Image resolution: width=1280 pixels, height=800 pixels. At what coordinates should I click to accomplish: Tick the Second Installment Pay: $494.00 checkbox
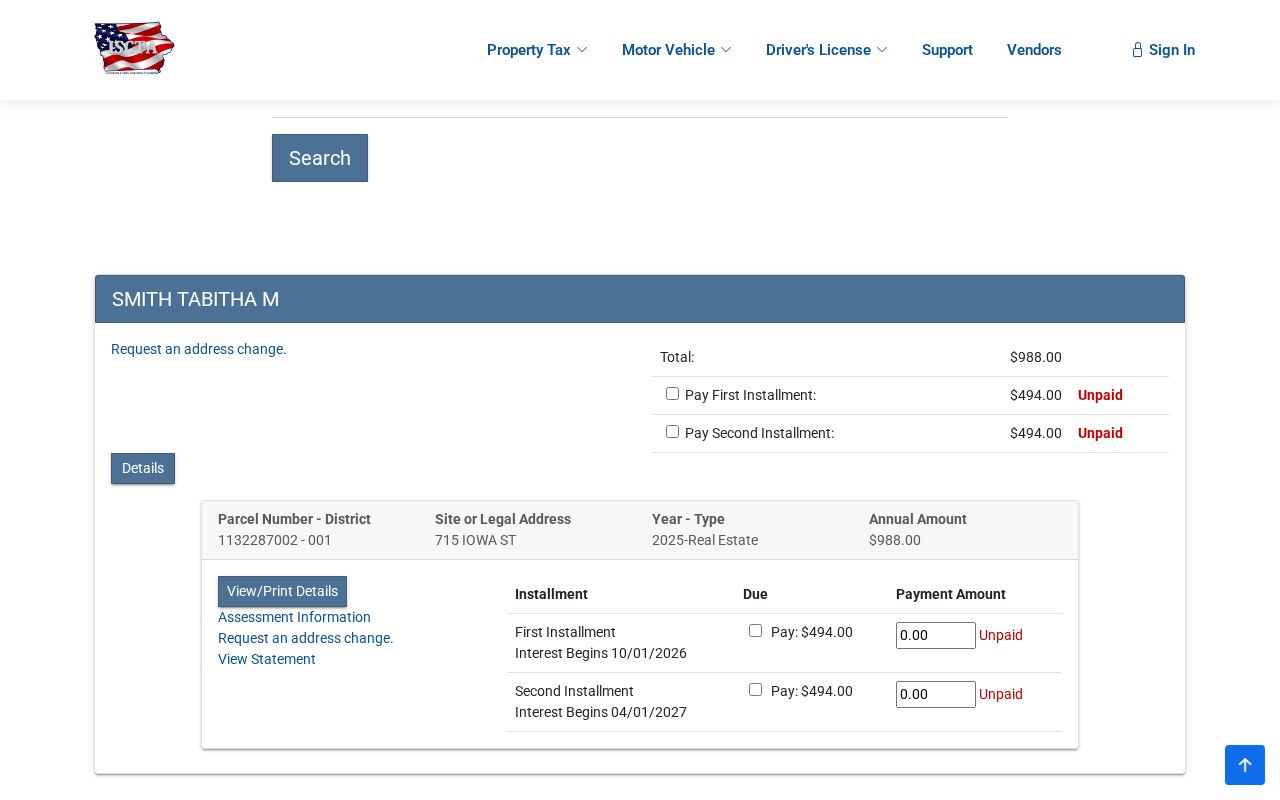pyautogui.click(x=755, y=690)
